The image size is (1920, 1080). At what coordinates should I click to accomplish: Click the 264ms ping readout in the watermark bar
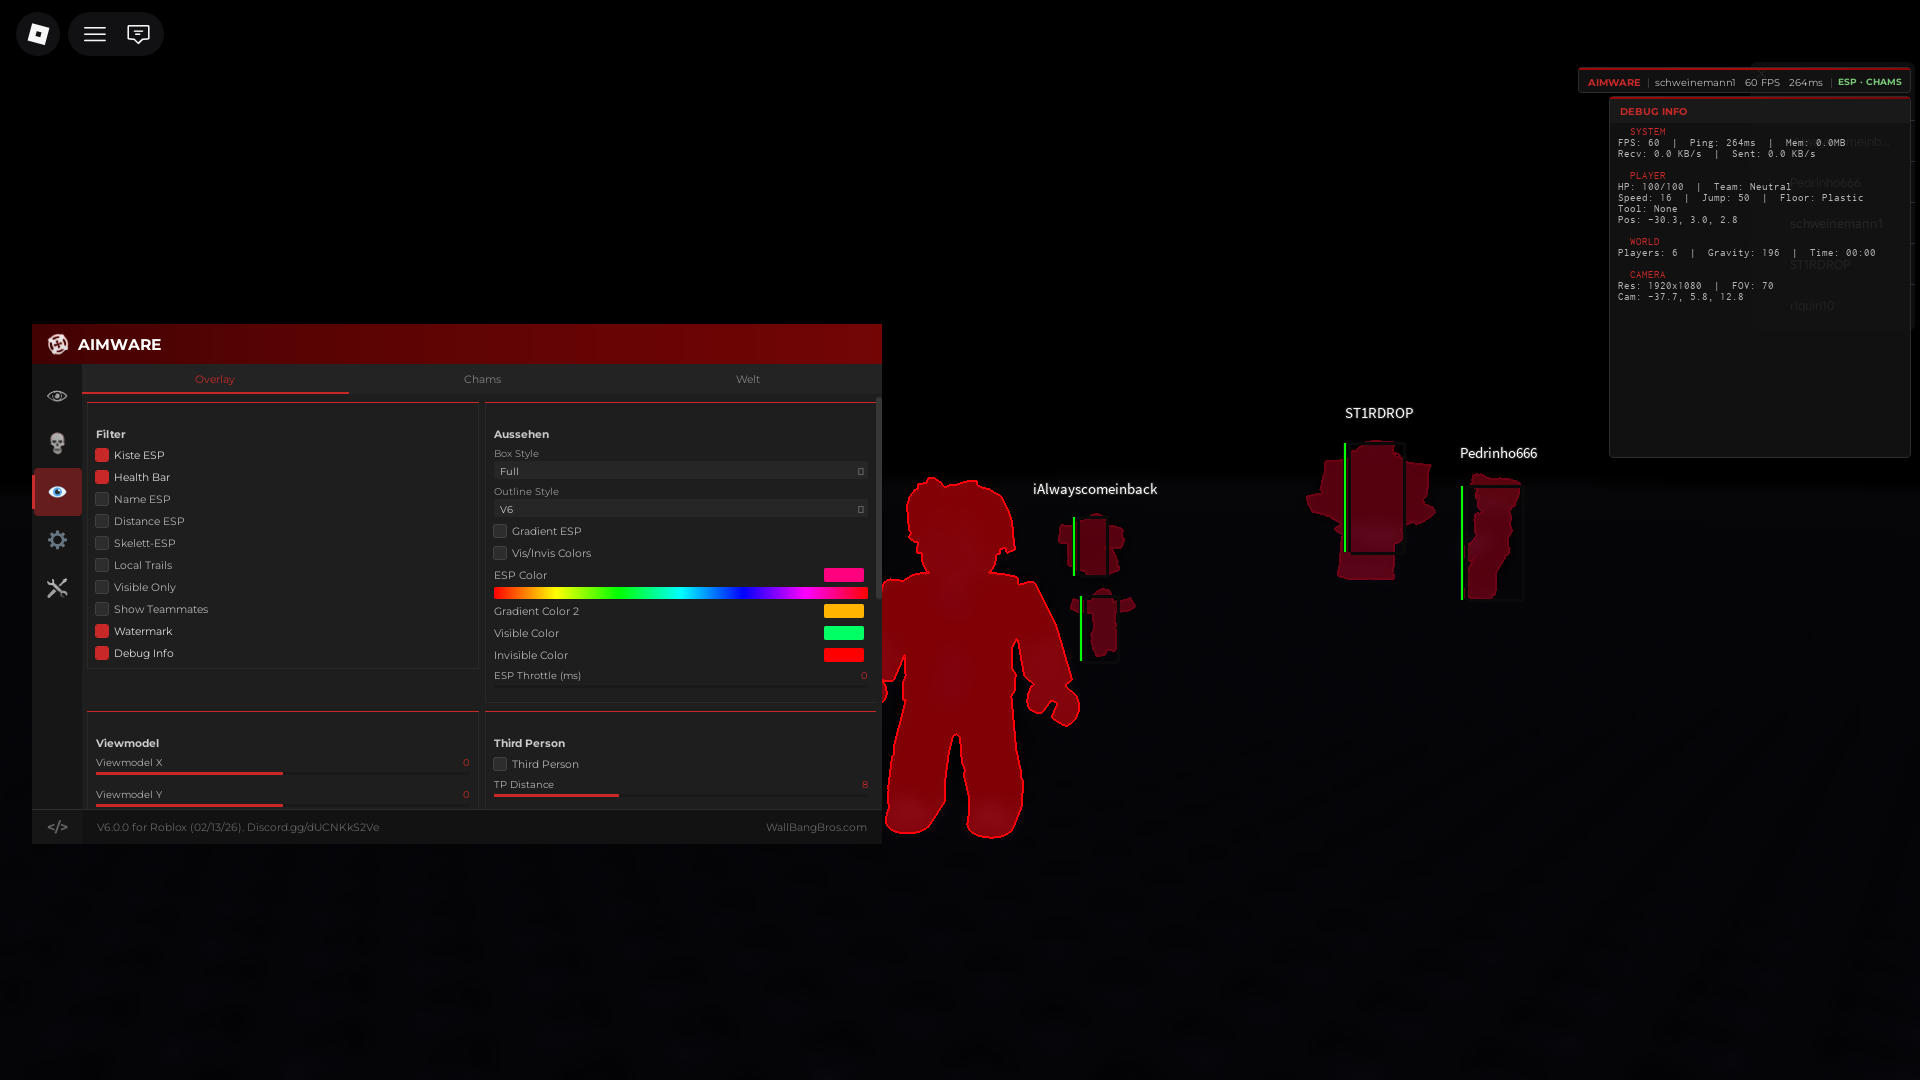point(1806,82)
